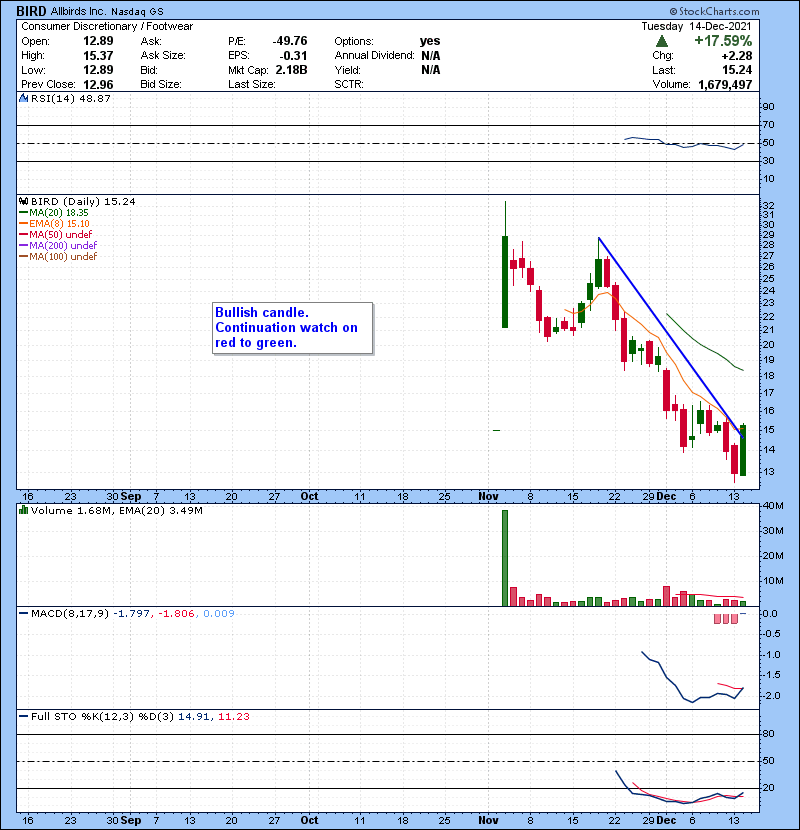This screenshot has width=800, height=830.
Task: Click the 'Bullish candle' annotation text box
Action: (293, 328)
